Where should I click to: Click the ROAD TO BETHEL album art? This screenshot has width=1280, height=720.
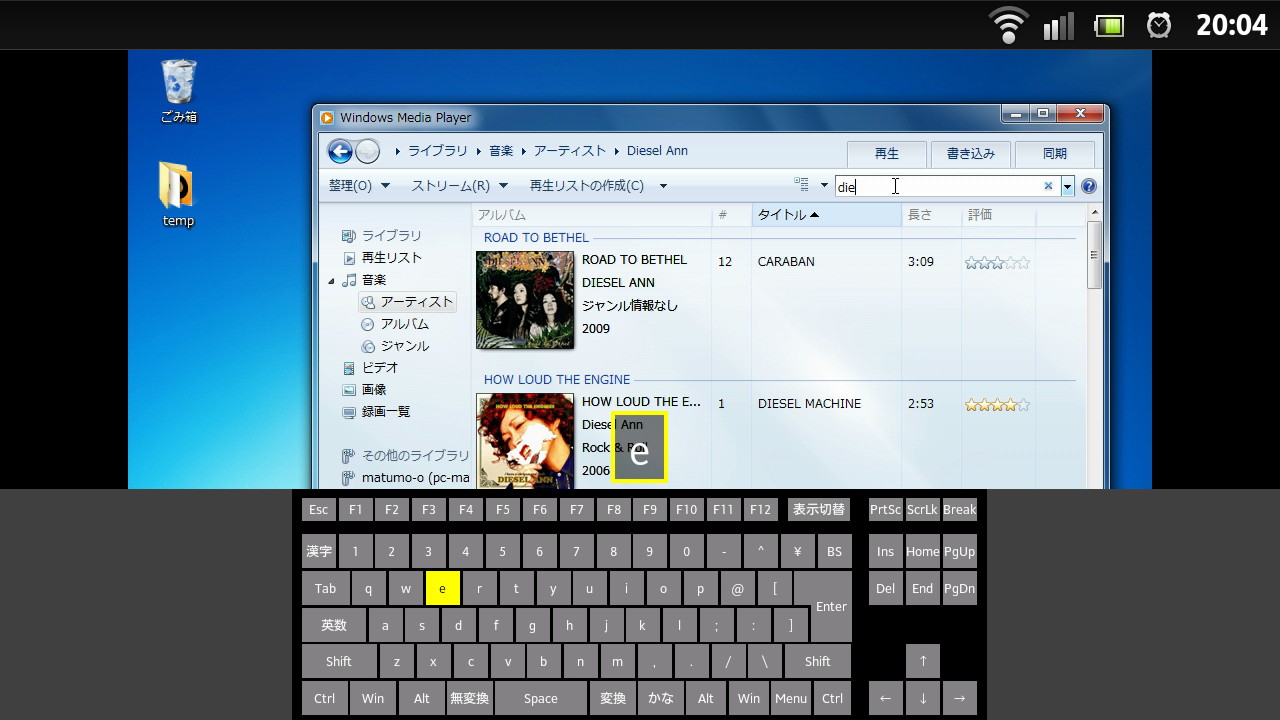point(525,300)
